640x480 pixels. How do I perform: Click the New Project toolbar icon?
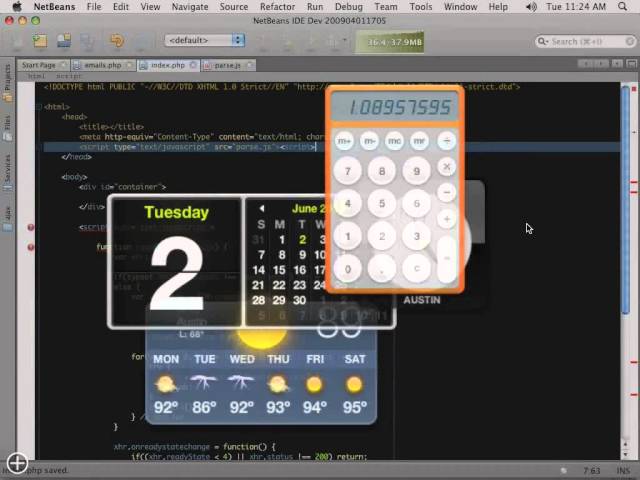coord(39,41)
